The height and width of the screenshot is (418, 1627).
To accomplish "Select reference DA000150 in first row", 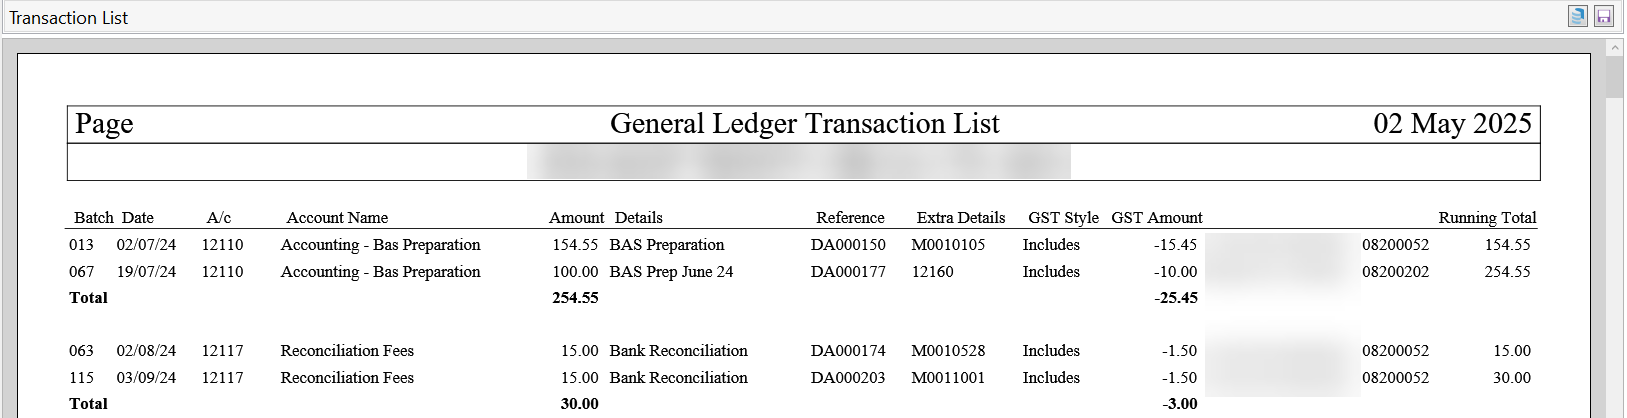I will [848, 244].
